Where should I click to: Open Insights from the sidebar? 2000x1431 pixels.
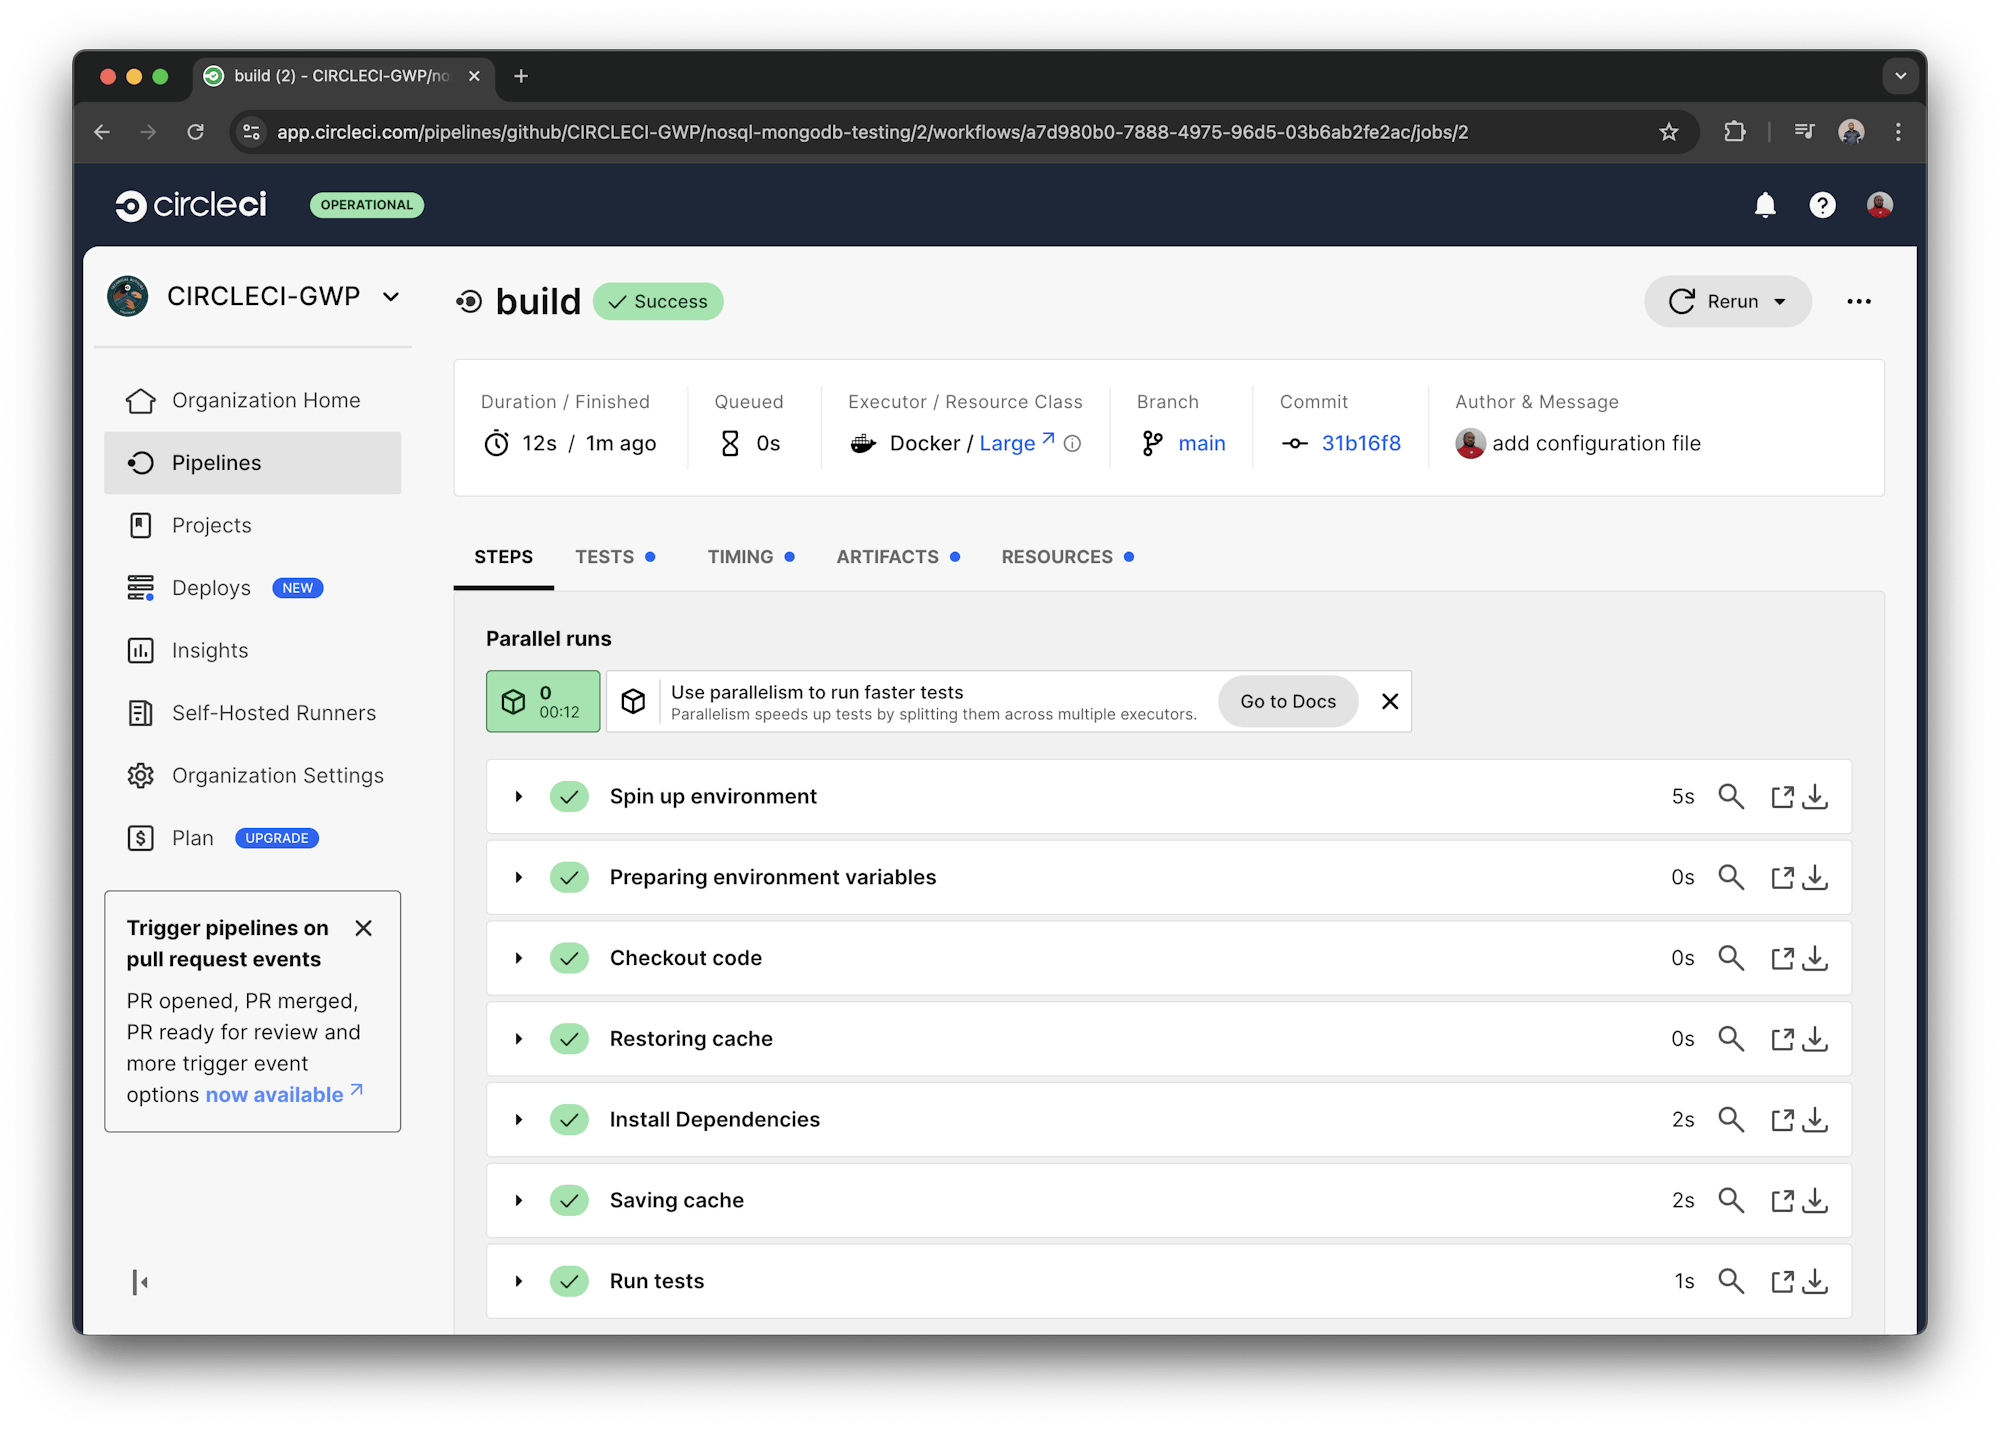(210, 650)
